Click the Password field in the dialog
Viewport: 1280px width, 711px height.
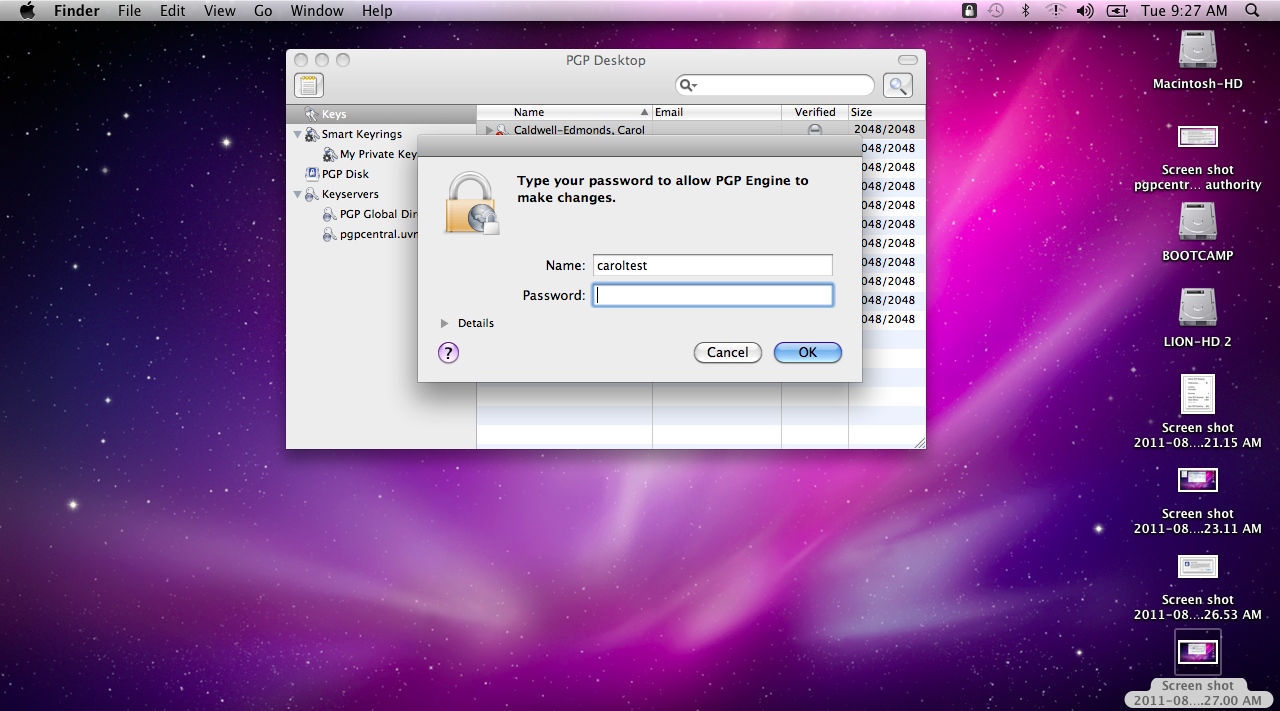[x=713, y=295]
